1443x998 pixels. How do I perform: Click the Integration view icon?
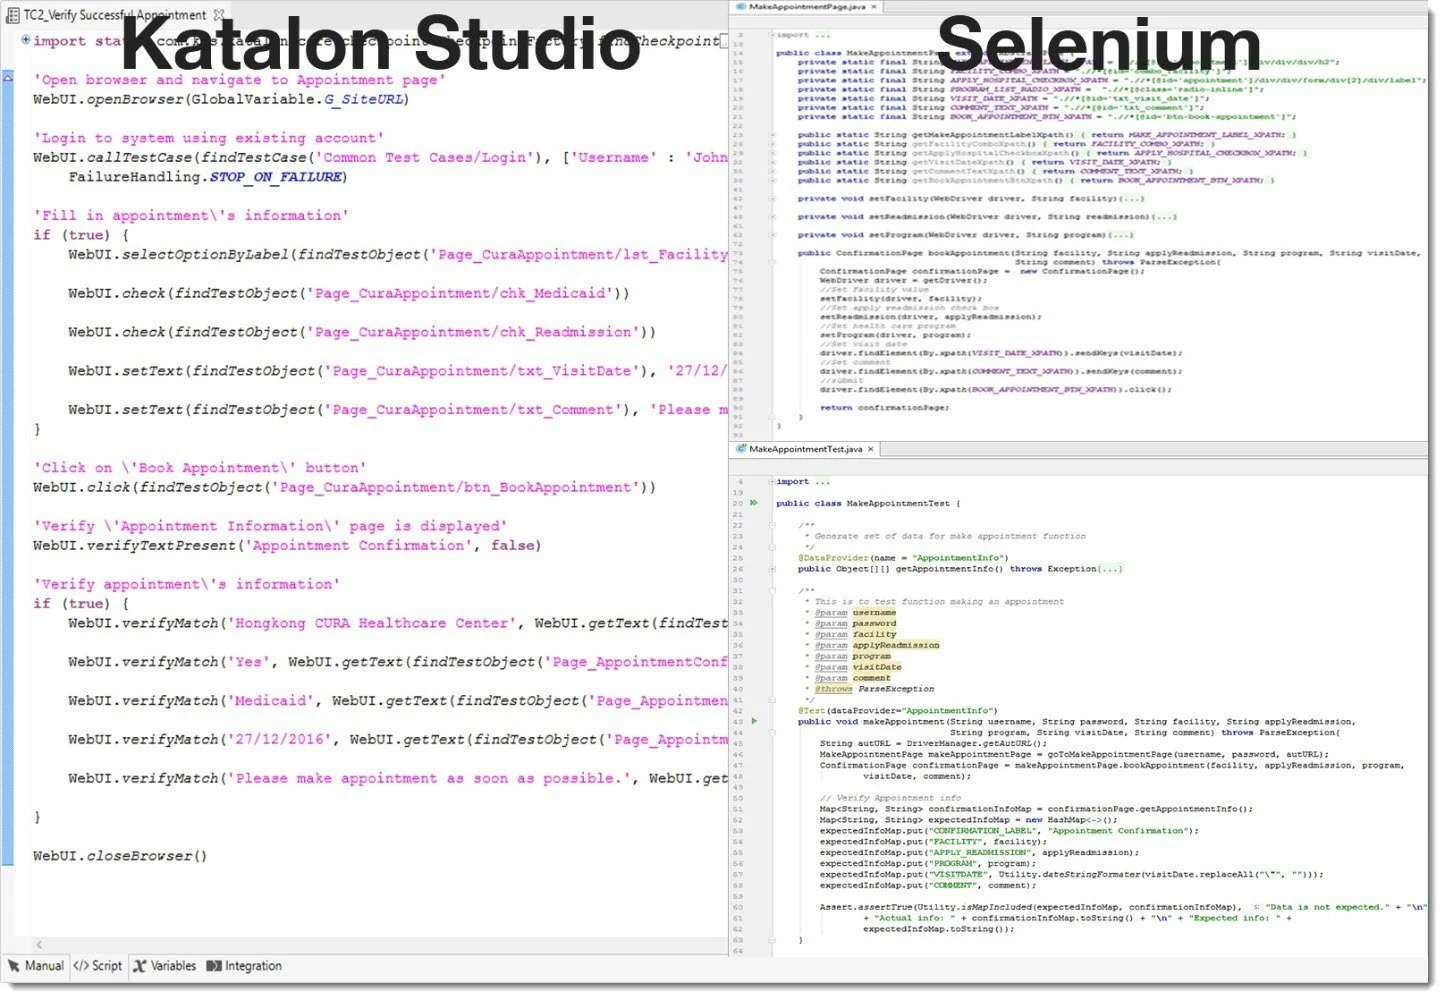213,966
